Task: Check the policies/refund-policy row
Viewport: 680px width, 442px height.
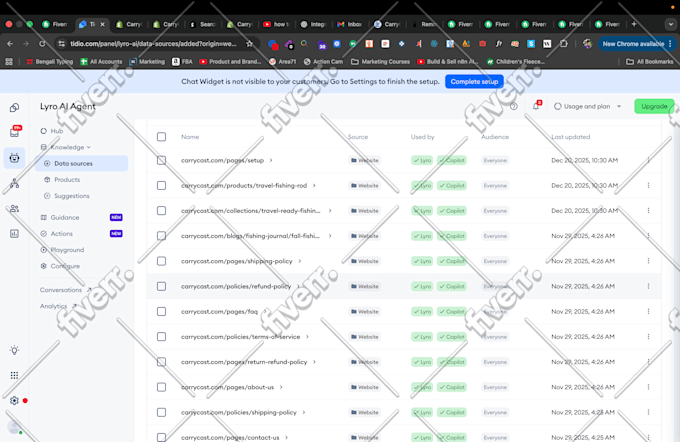Action: [161, 286]
